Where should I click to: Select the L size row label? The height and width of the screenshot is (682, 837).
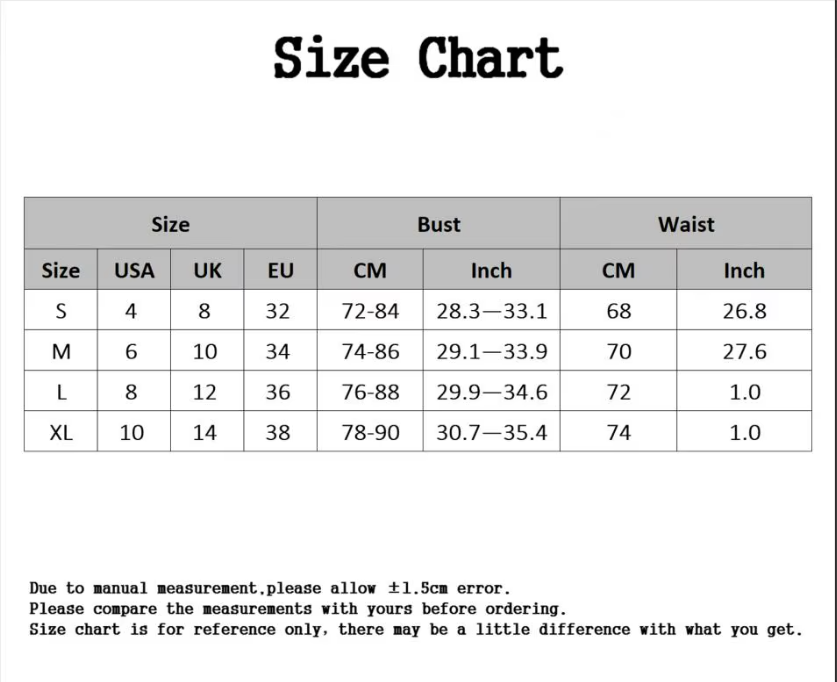tap(61, 391)
